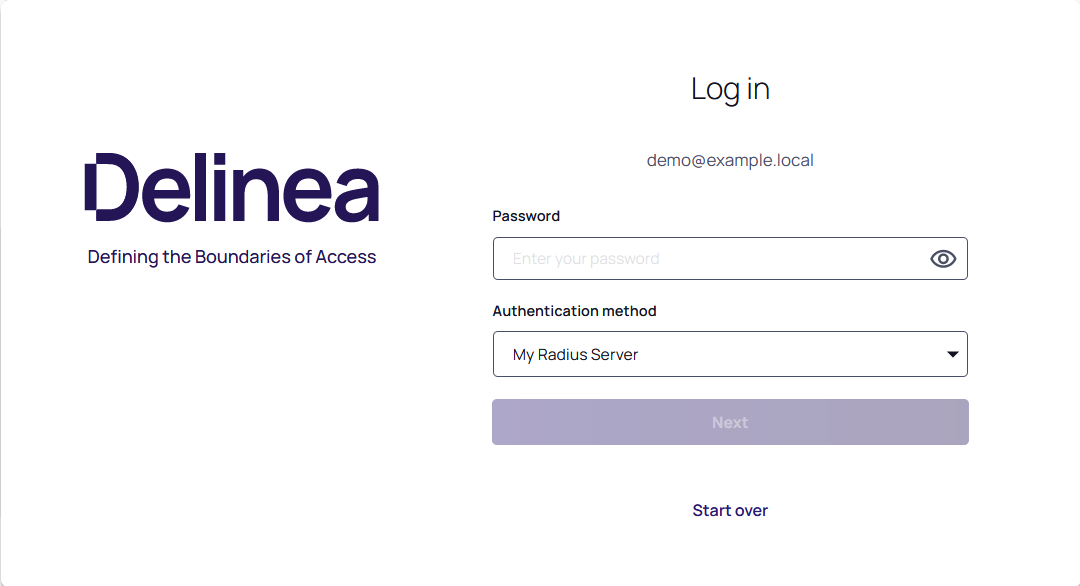Click the "Defining the Boundaries of Access" tagline

tap(232, 257)
